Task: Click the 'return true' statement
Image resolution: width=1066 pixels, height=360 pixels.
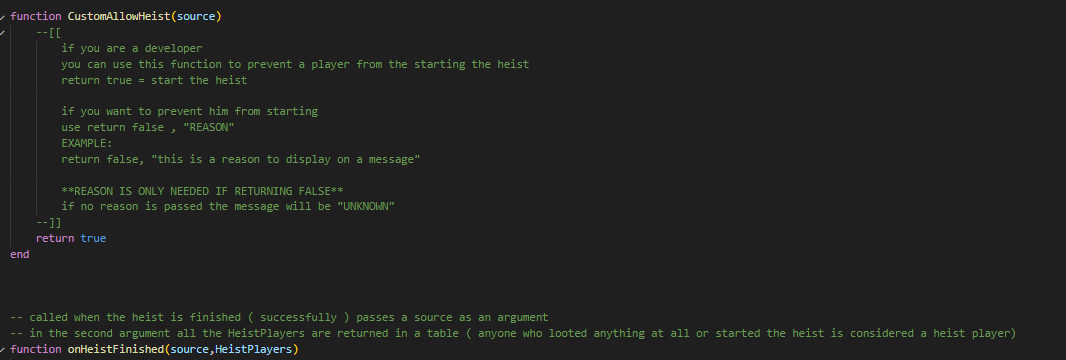Action: (x=71, y=238)
